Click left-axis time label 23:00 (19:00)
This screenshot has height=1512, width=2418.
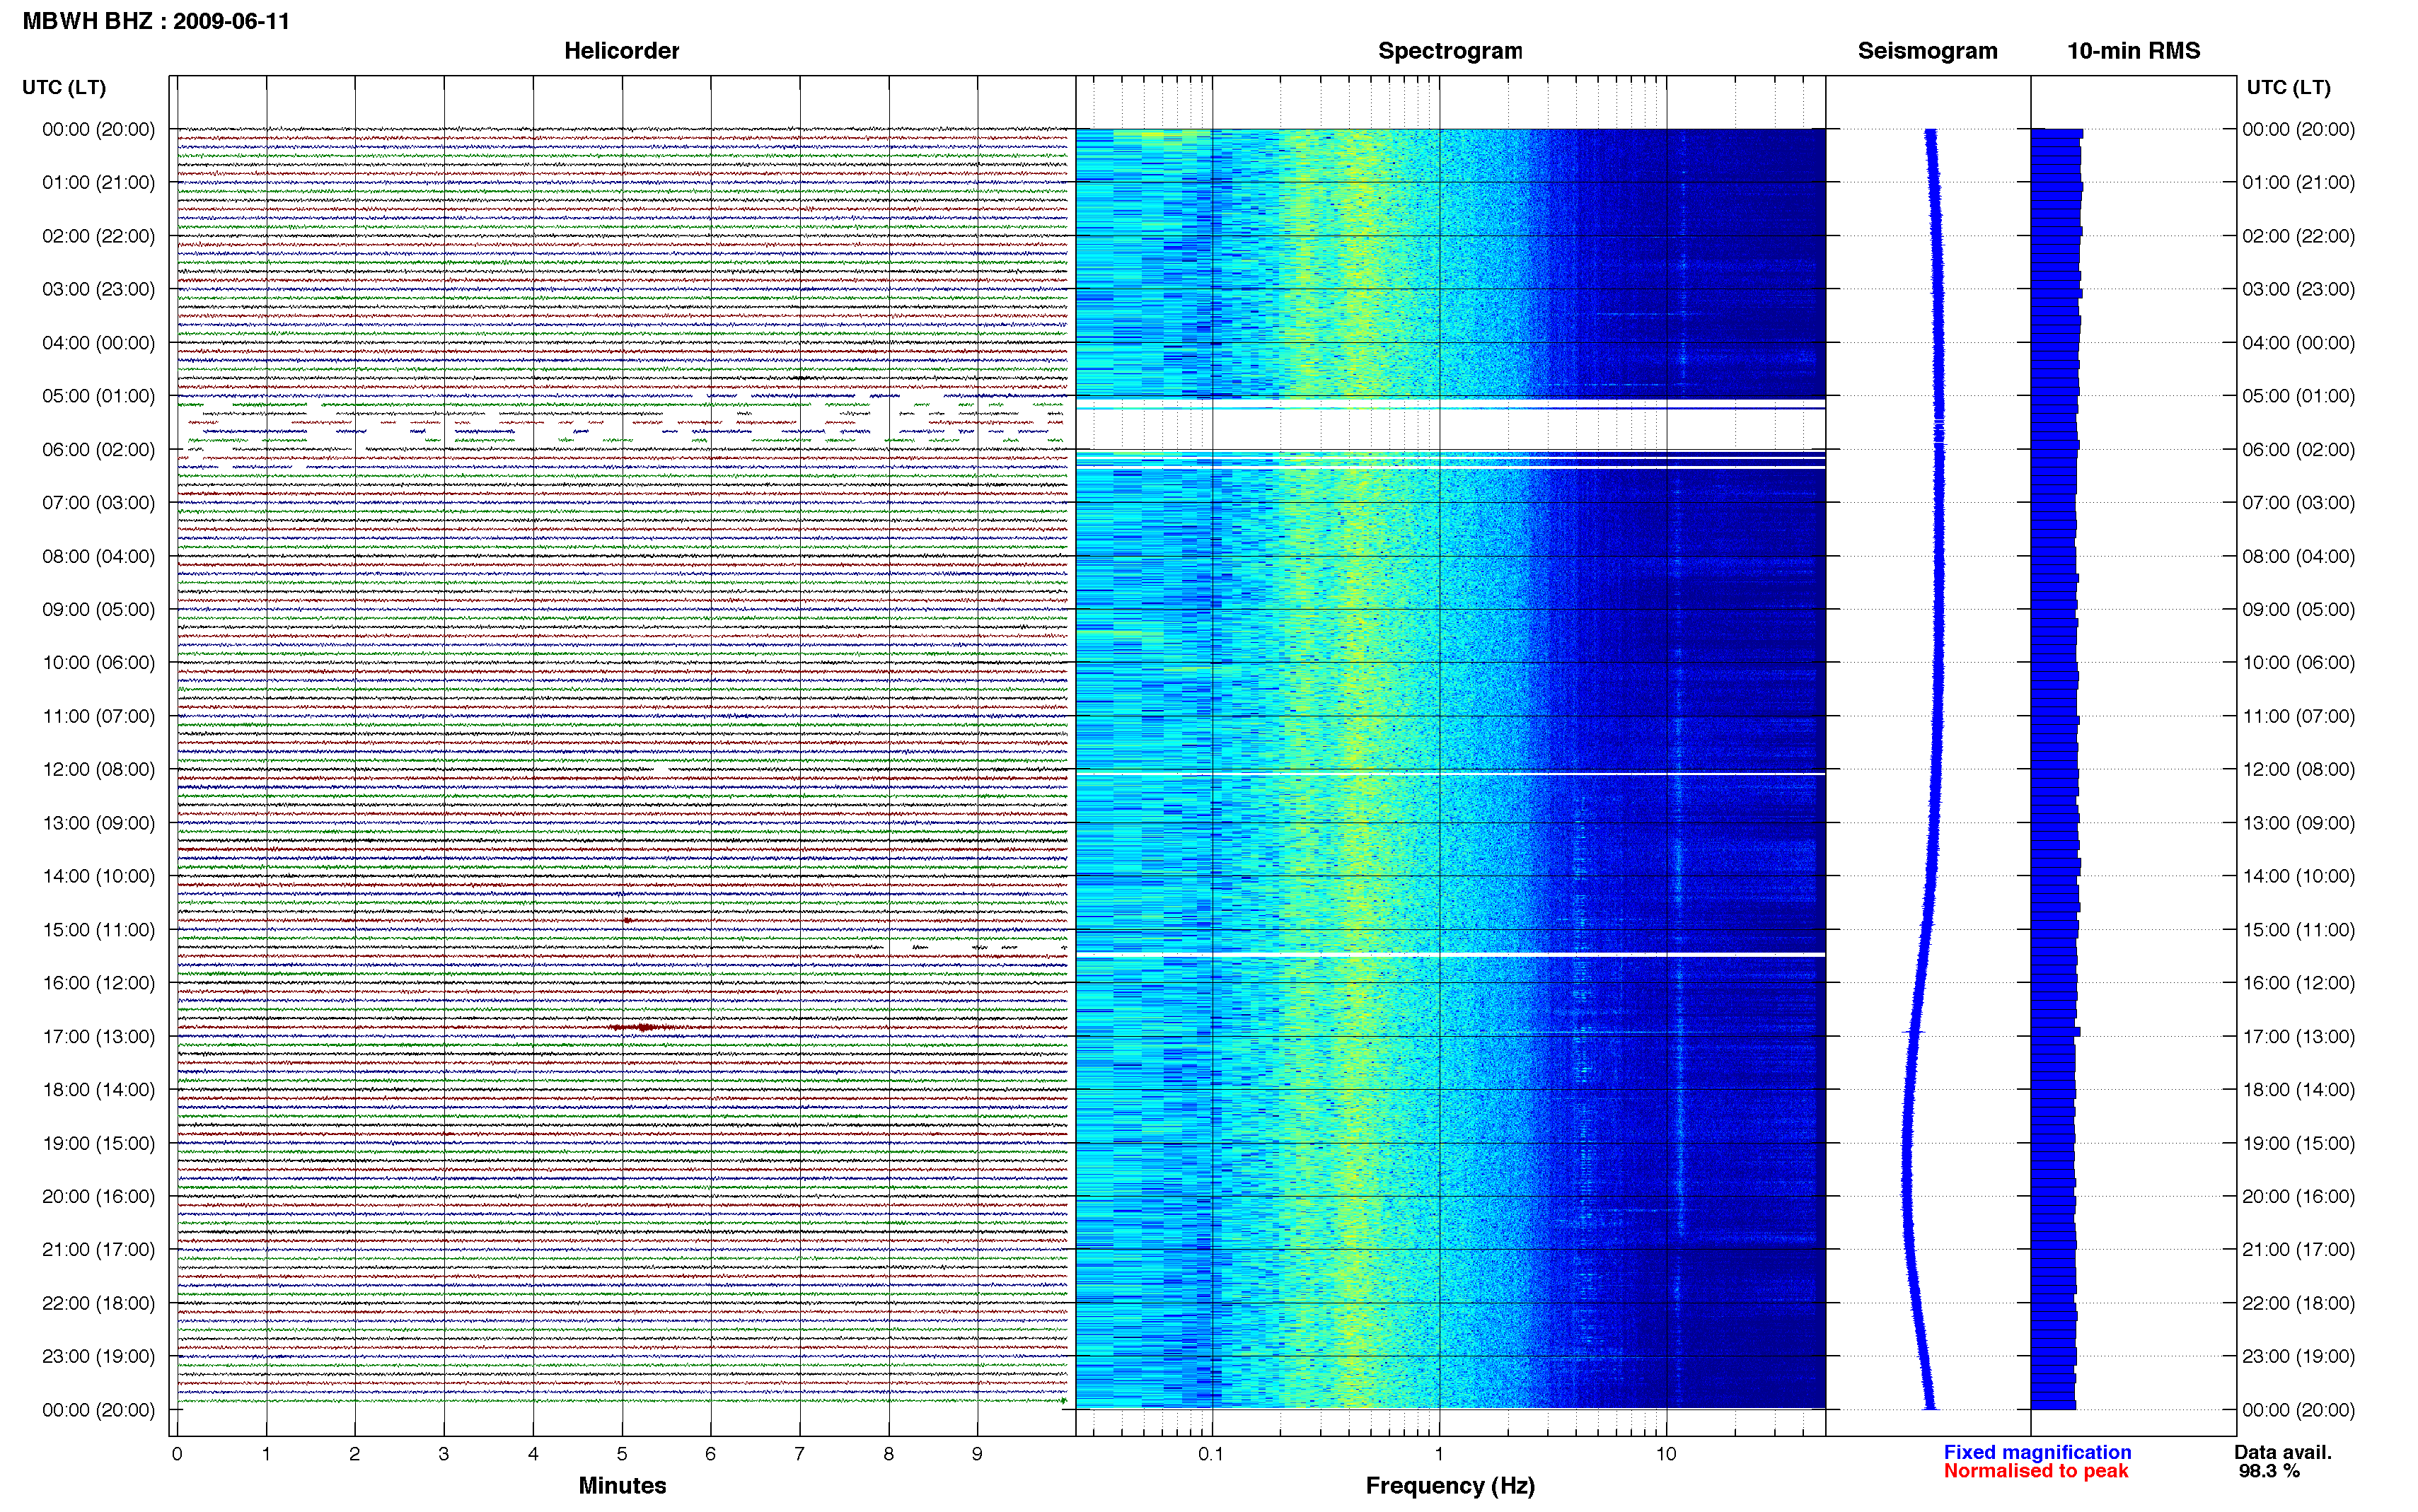point(98,1357)
